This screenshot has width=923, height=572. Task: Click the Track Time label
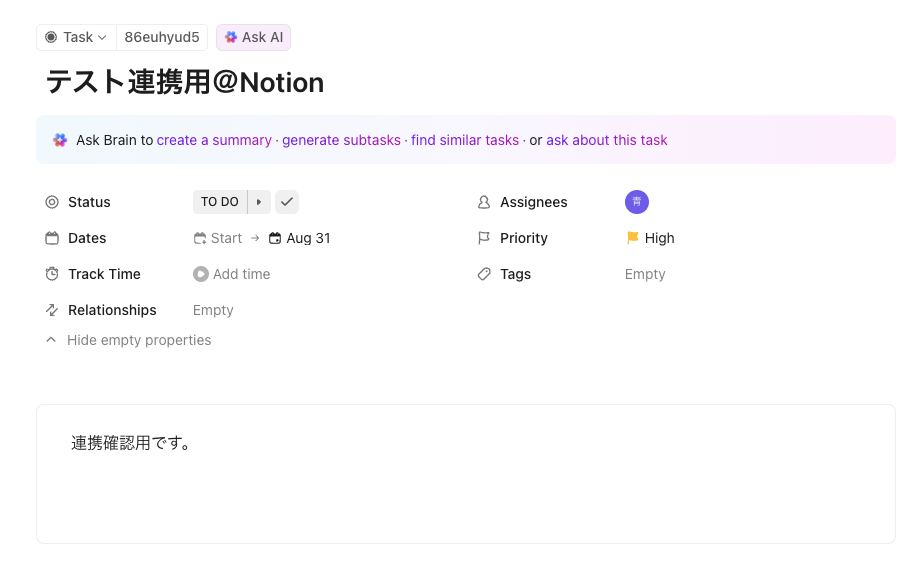click(x=104, y=274)
